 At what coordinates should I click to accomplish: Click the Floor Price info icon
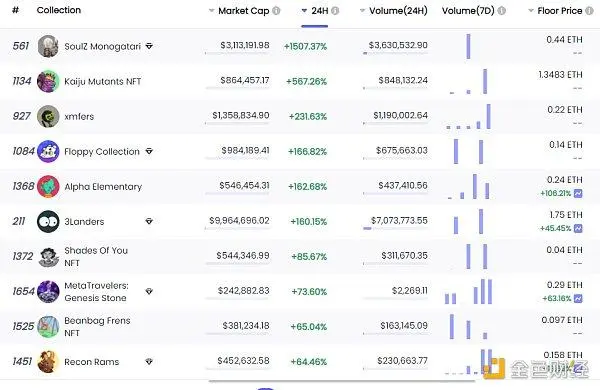click(x=590, y=11)
